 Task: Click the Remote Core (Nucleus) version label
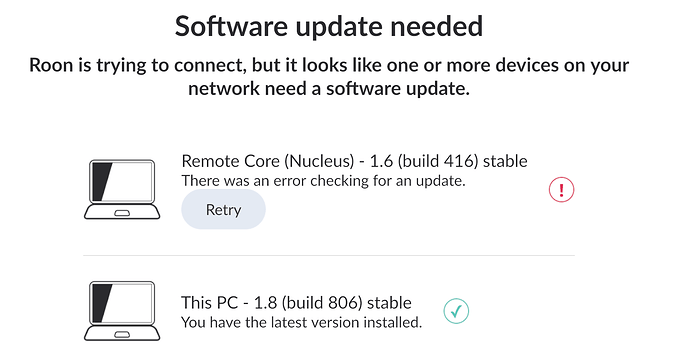point(354,161)
